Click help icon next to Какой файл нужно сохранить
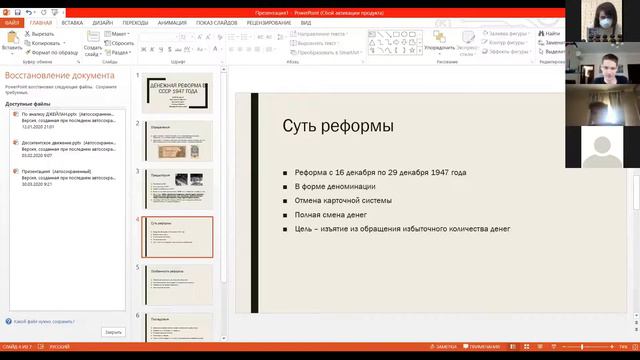Image resolution: width=640 pixels, height=360 pixels. coord(9,322)
